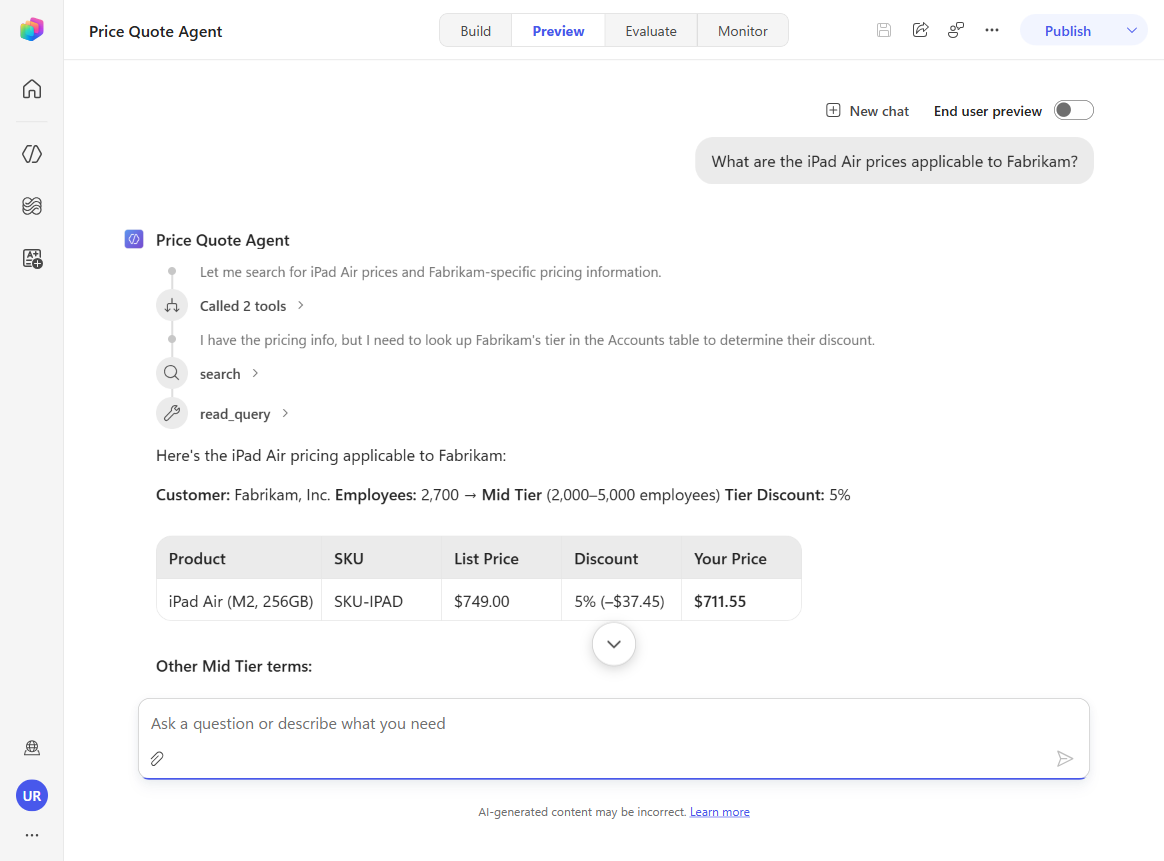Click the read_query step label
The height and width of the screenshot is (861, 1164).
tap(235, 414)
